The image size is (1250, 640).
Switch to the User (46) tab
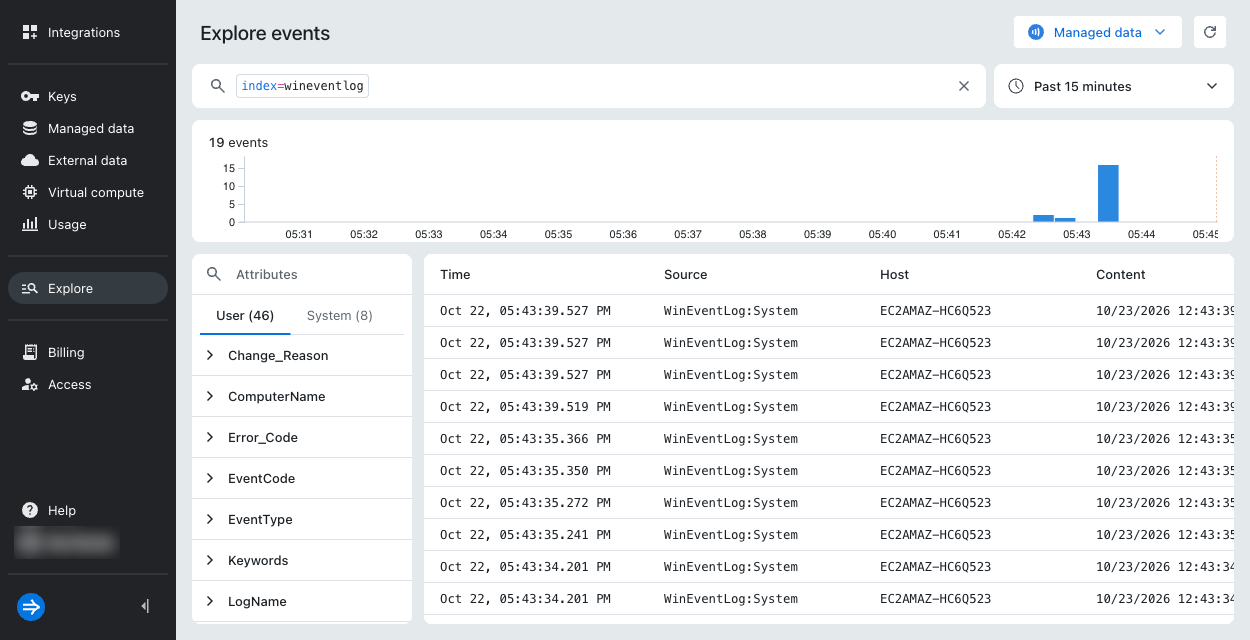(245, 315)
